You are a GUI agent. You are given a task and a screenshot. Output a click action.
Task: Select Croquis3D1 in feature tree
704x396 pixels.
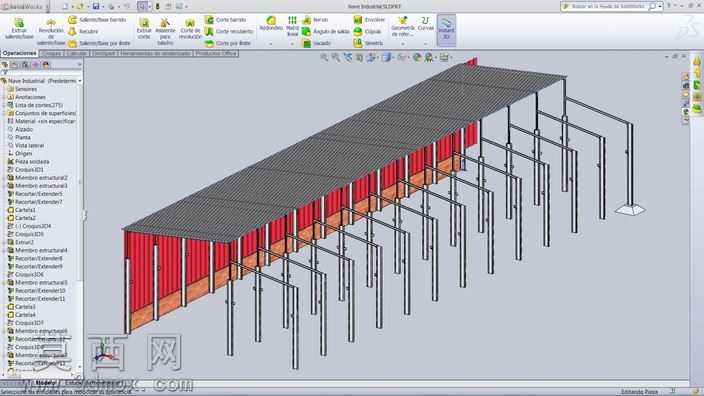click(x=26, y=170)
